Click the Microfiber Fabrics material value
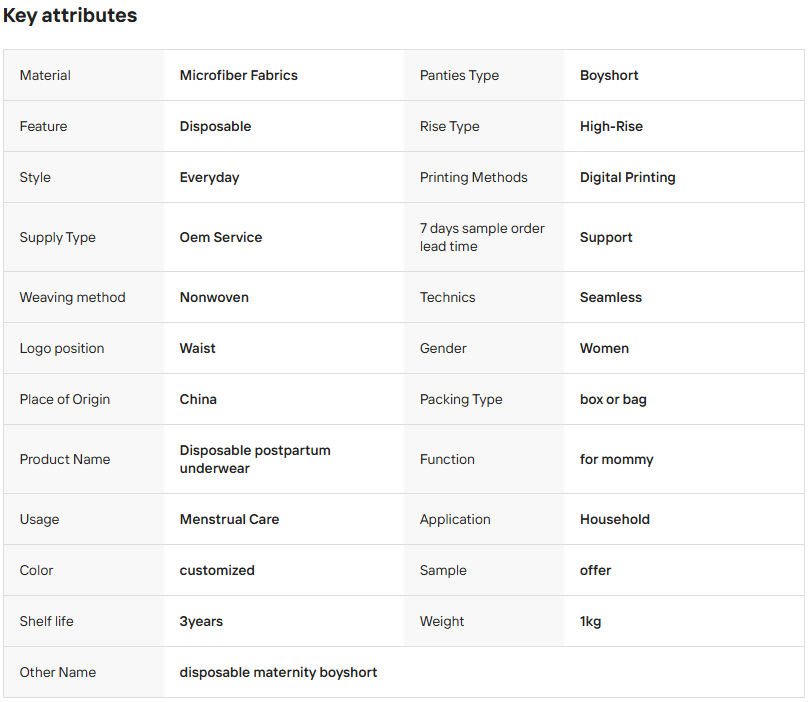This screenshot has width=808, height=702. tap(238, 75)
